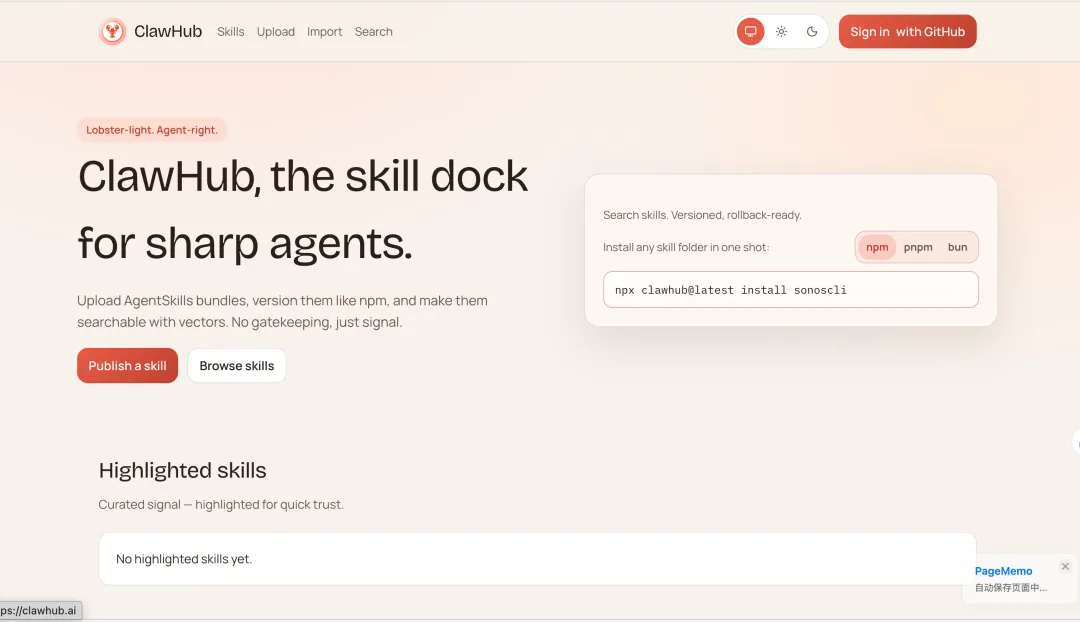Click the Highlighted skills heading
This screenshot has width=1080, height=622.
pyautogui.click(x=183, y=470)
